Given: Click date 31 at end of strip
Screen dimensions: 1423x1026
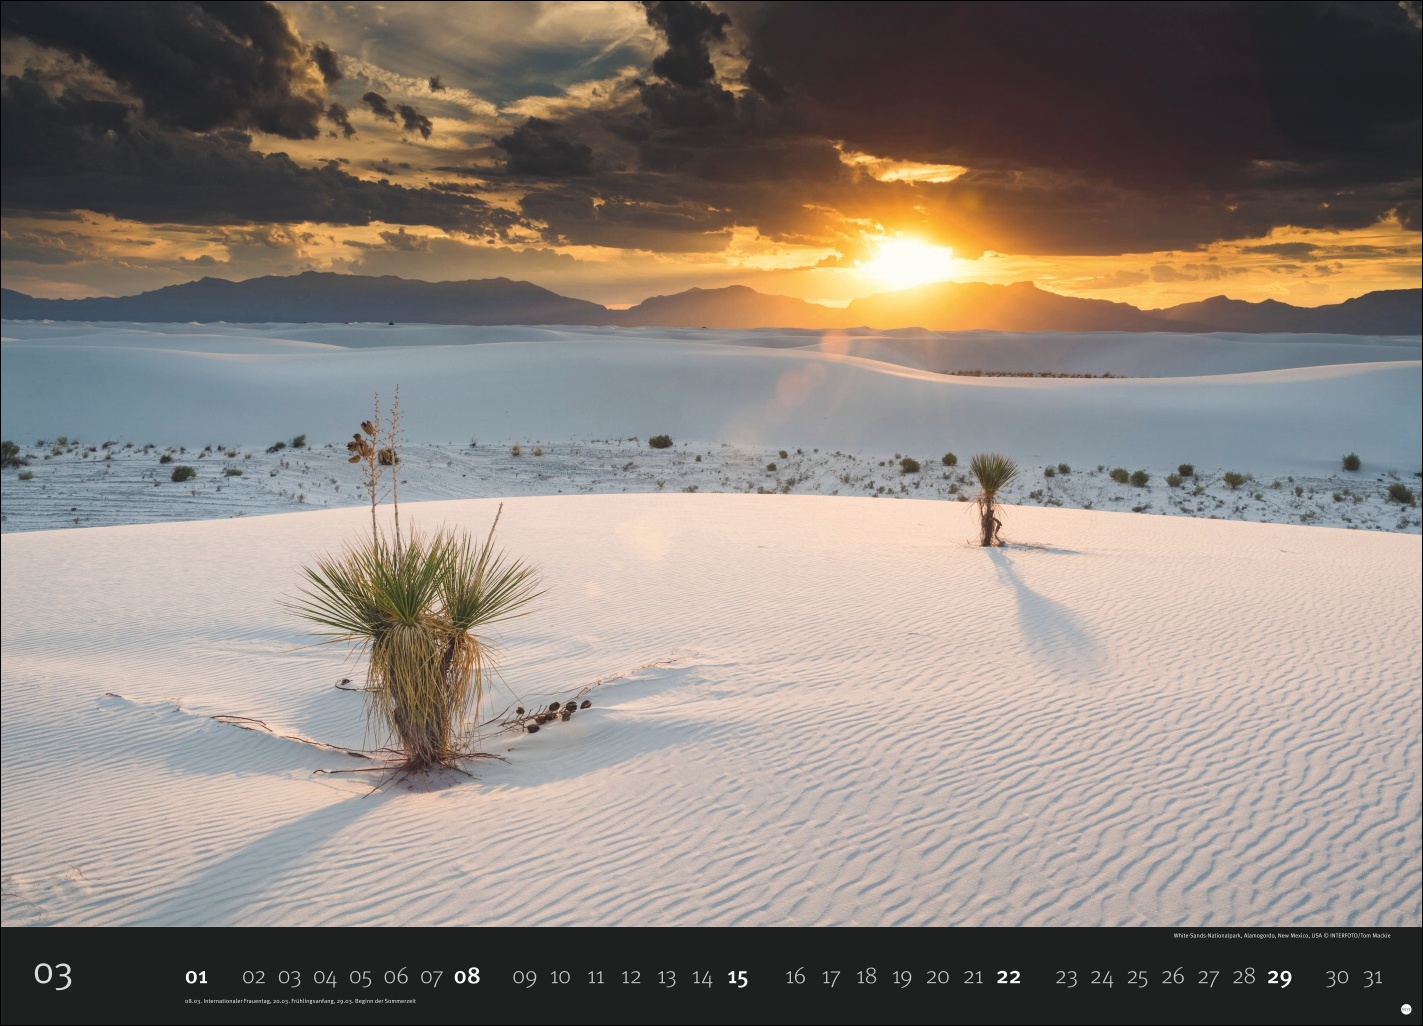Looking at the screenshot, I should tap(1372, 977).
